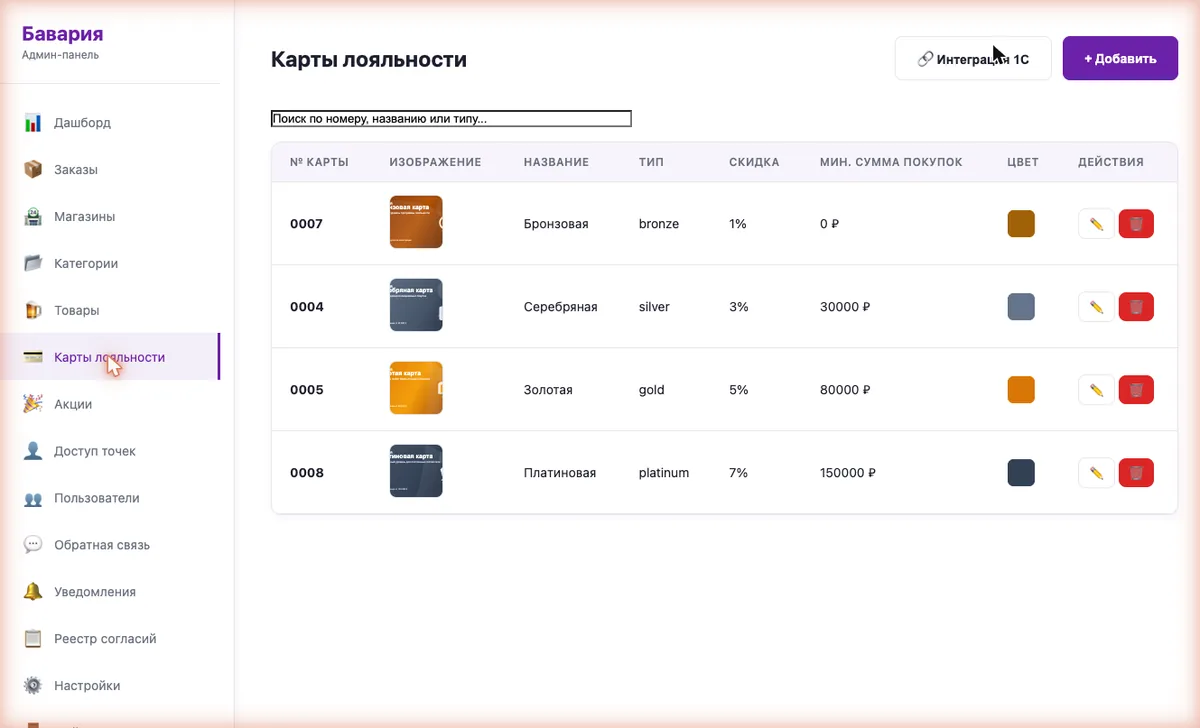Open the Платиновая card image thumbnail
The width and height of the screenshot is (1200, 728).
[416, 471]
